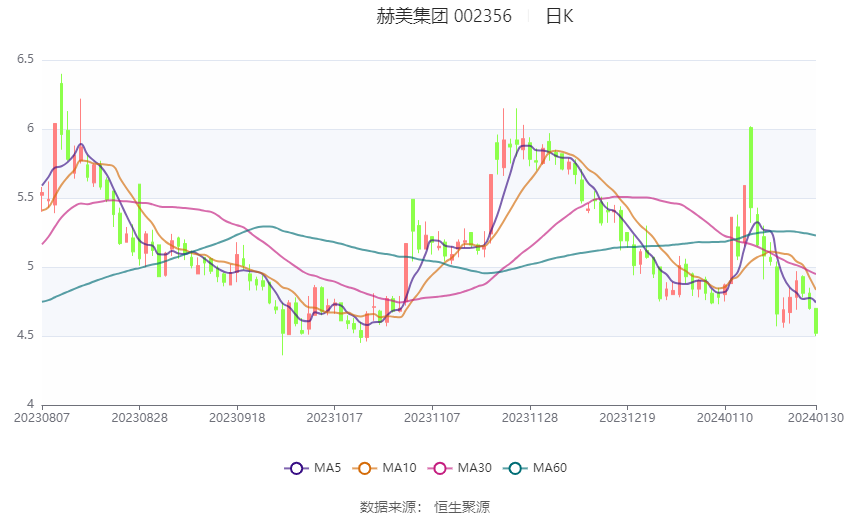Click the MA30 legend label text
850x517 pixels.
click(474, 468)
